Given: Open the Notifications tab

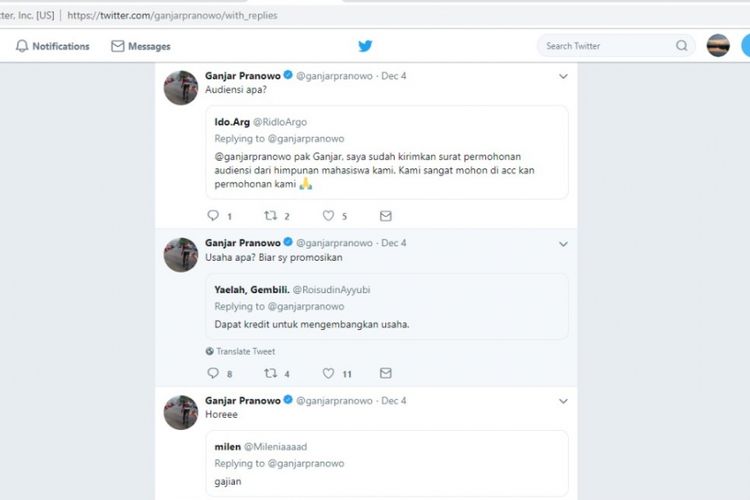Looking at the screenshot, I should pos(53,46).
